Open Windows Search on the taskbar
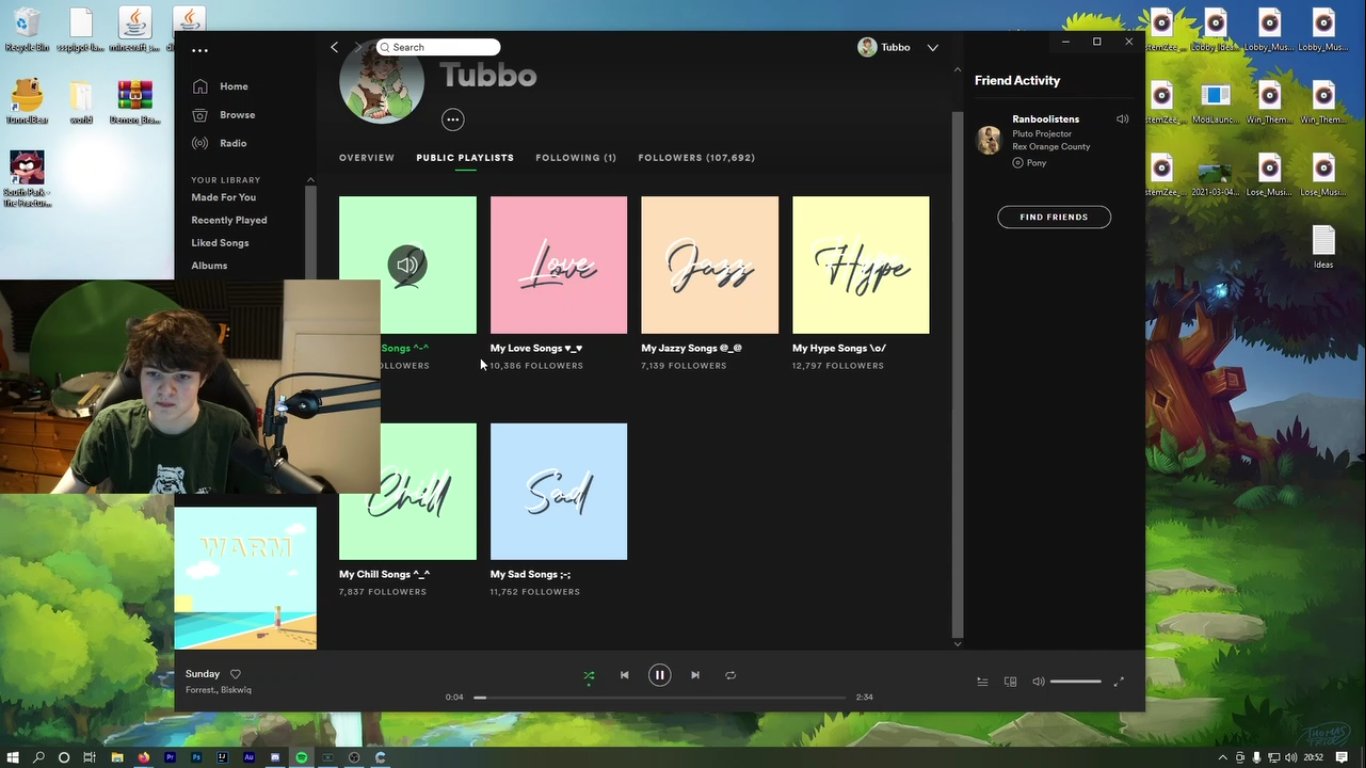 (39, 757)
